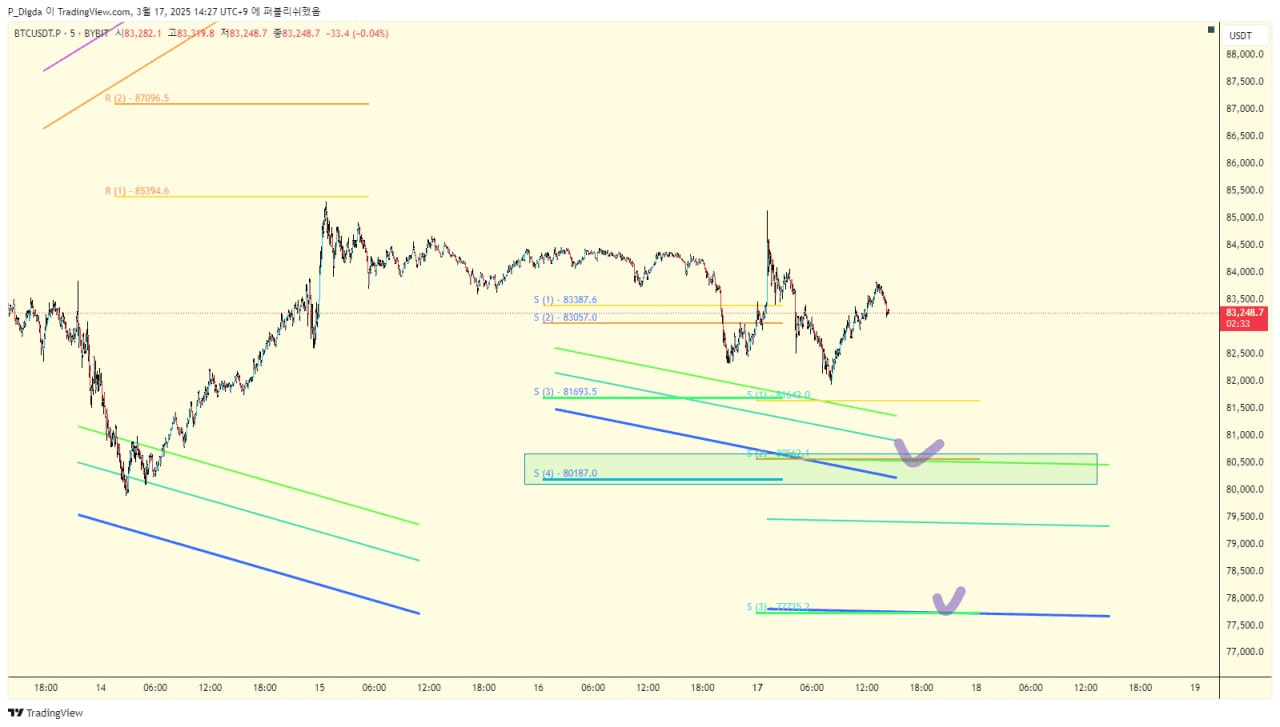
Task: Click the 81,000.0 price axis label
Action: coord(1245,435)
